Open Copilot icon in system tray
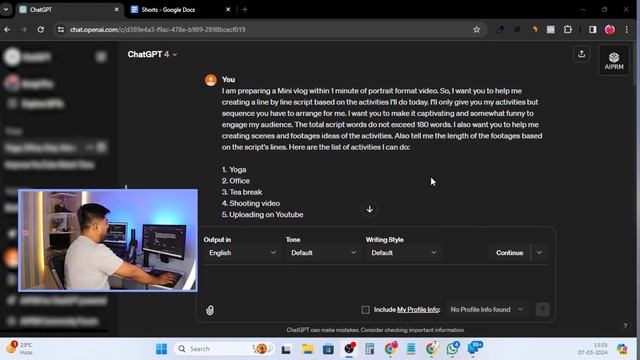Screen dimensions: 640x360 pyautogui.click(x=622, y=349)
